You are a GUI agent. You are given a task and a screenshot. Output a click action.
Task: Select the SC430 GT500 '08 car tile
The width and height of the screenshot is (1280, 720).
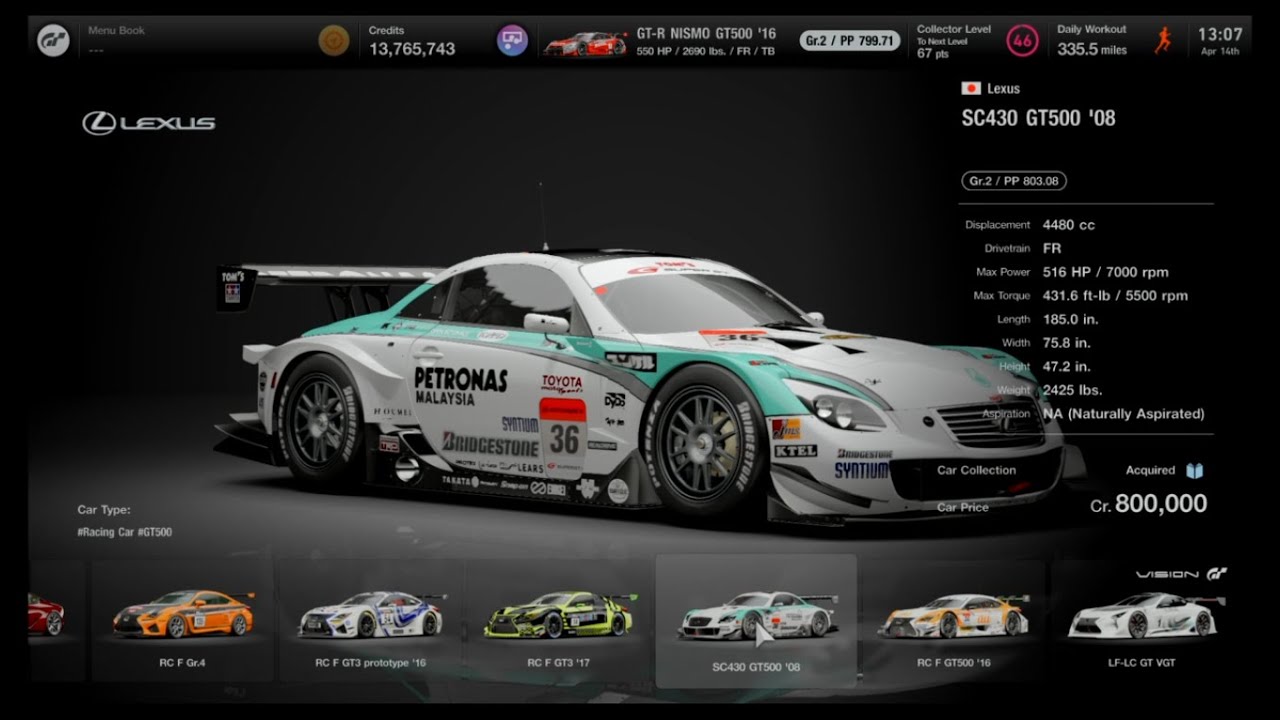(756, 621)
